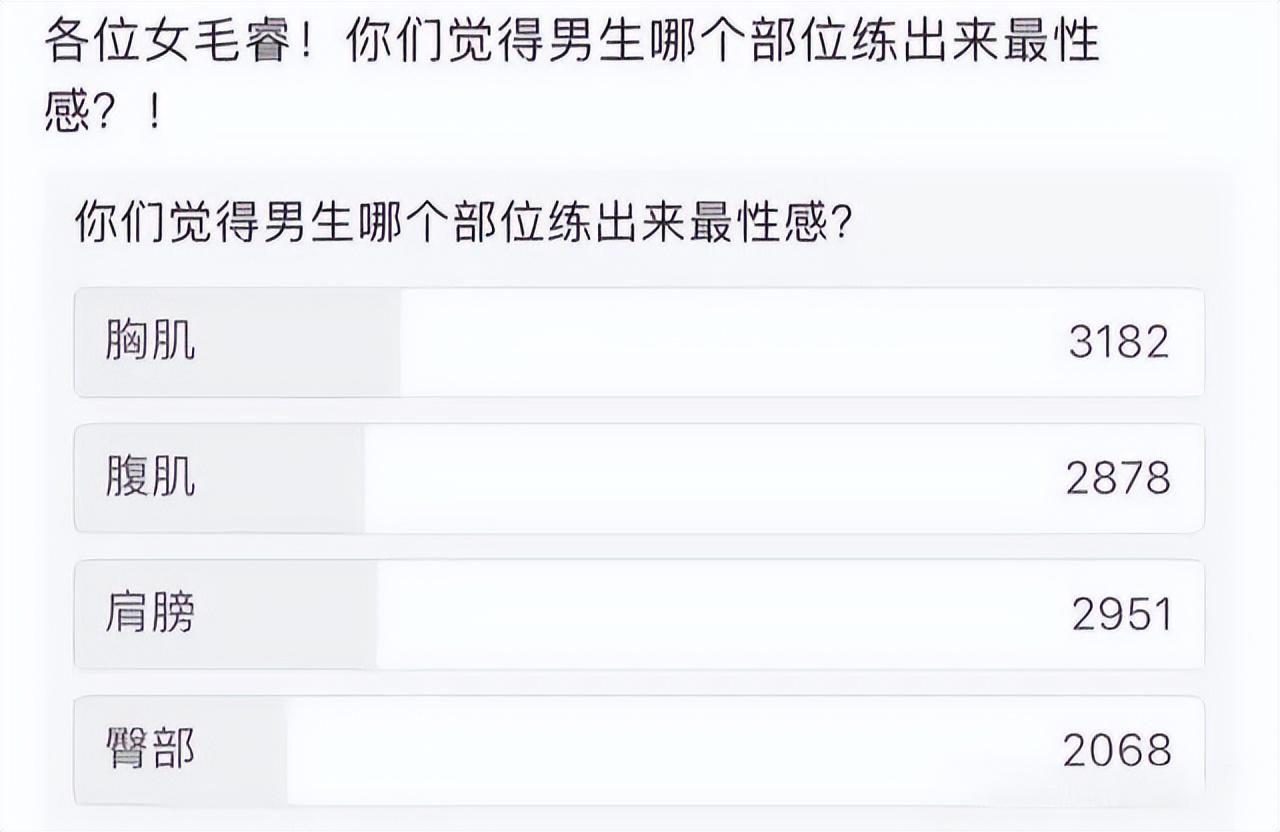Click the white unfilled area of 肩膀 bar
This screenshot has width=1280, height=832.
click(790, 614)
